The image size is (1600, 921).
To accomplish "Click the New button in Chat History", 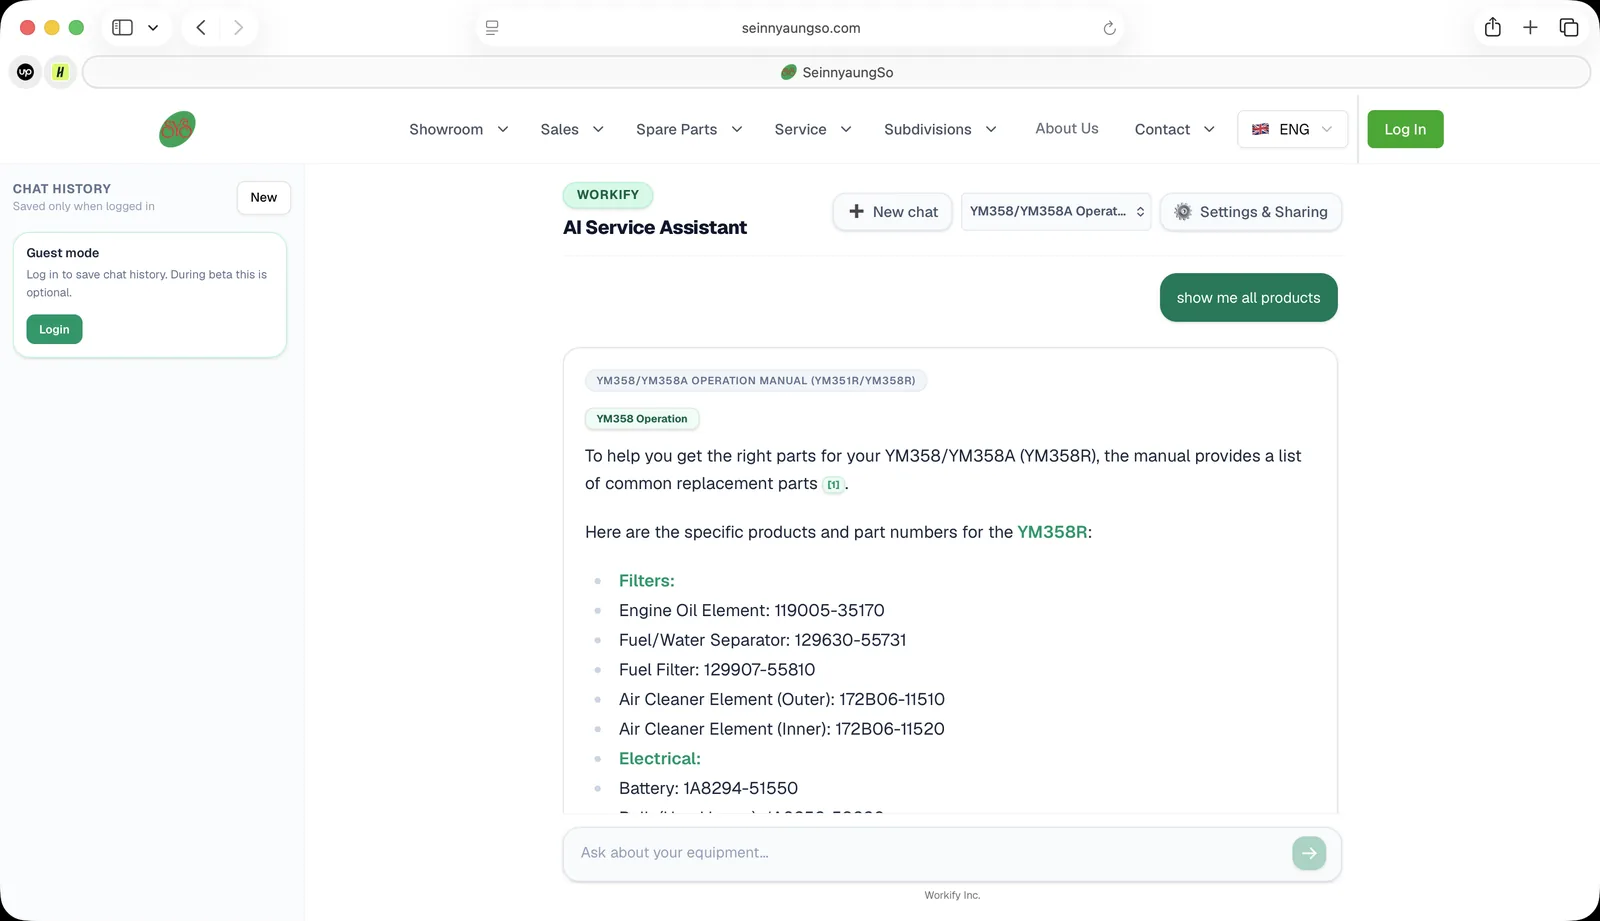I will (264, 197).
